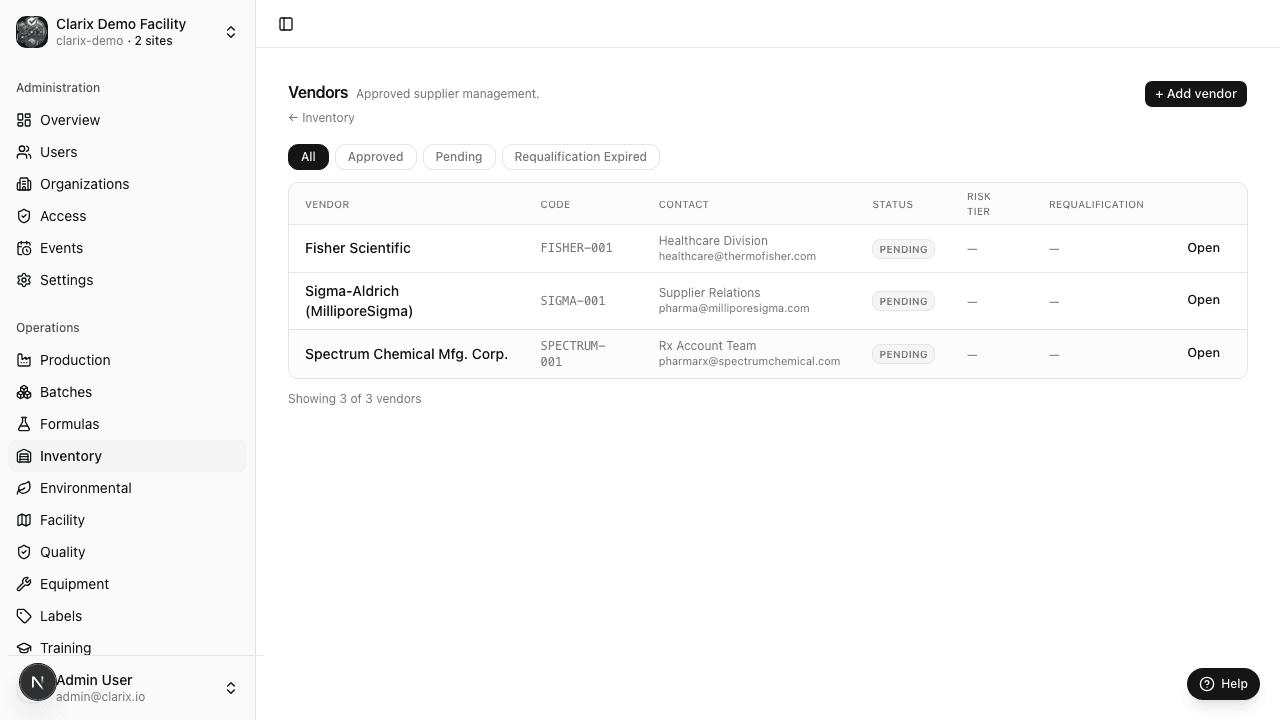The image size is (1280, 720).
Task: Open the Batches page
Action: 127,392
